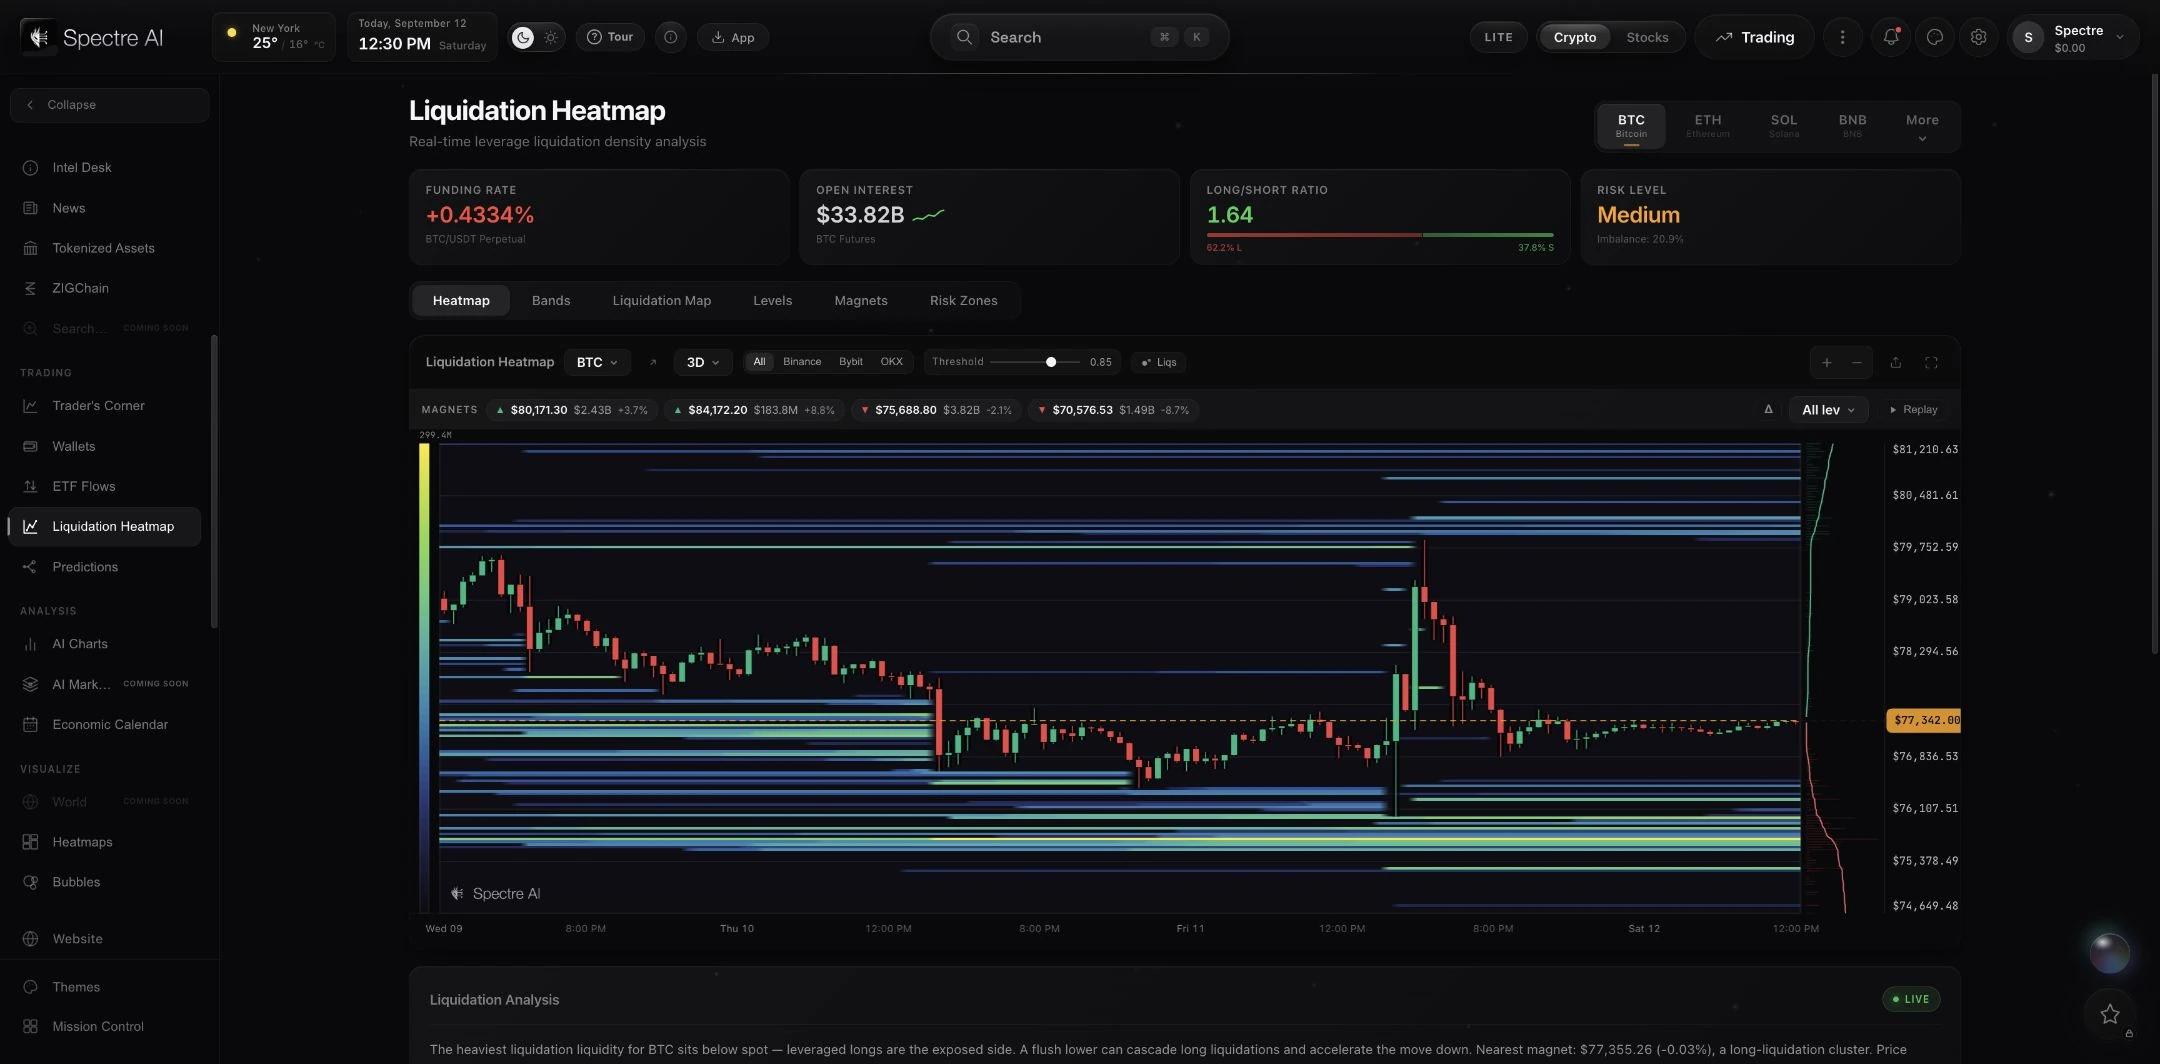Open 3D timeframe dropdown
This screenshot has width=2160, height=1064.
point(703,362)
